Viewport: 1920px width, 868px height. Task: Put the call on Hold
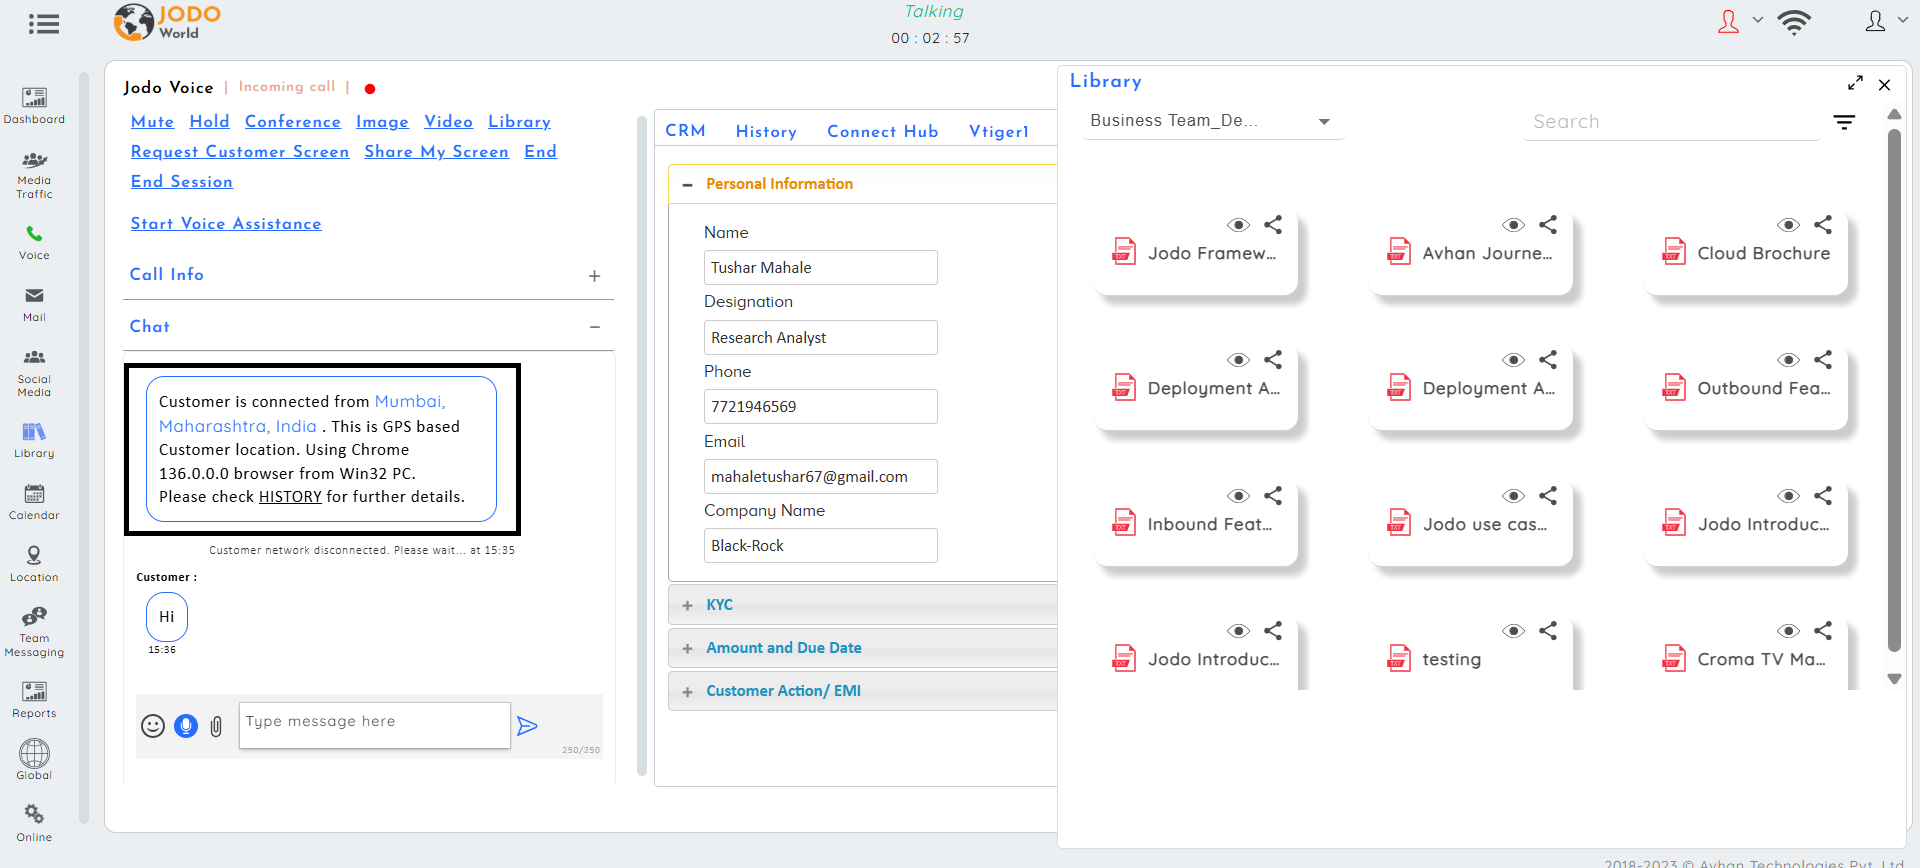209,122
